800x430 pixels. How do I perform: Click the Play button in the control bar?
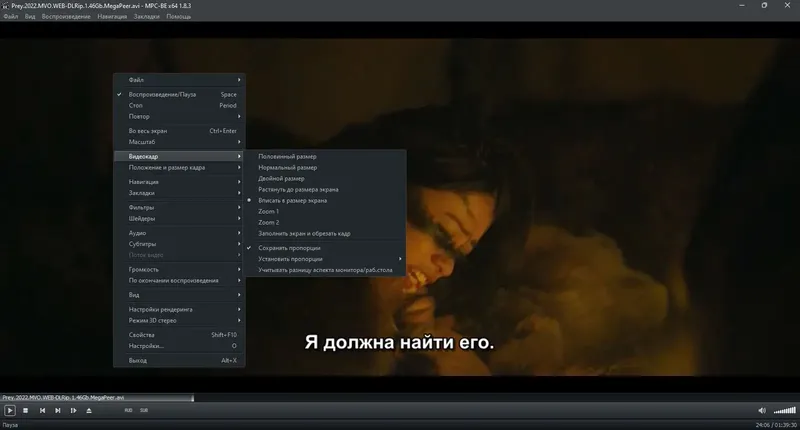(x=10, y=410)
